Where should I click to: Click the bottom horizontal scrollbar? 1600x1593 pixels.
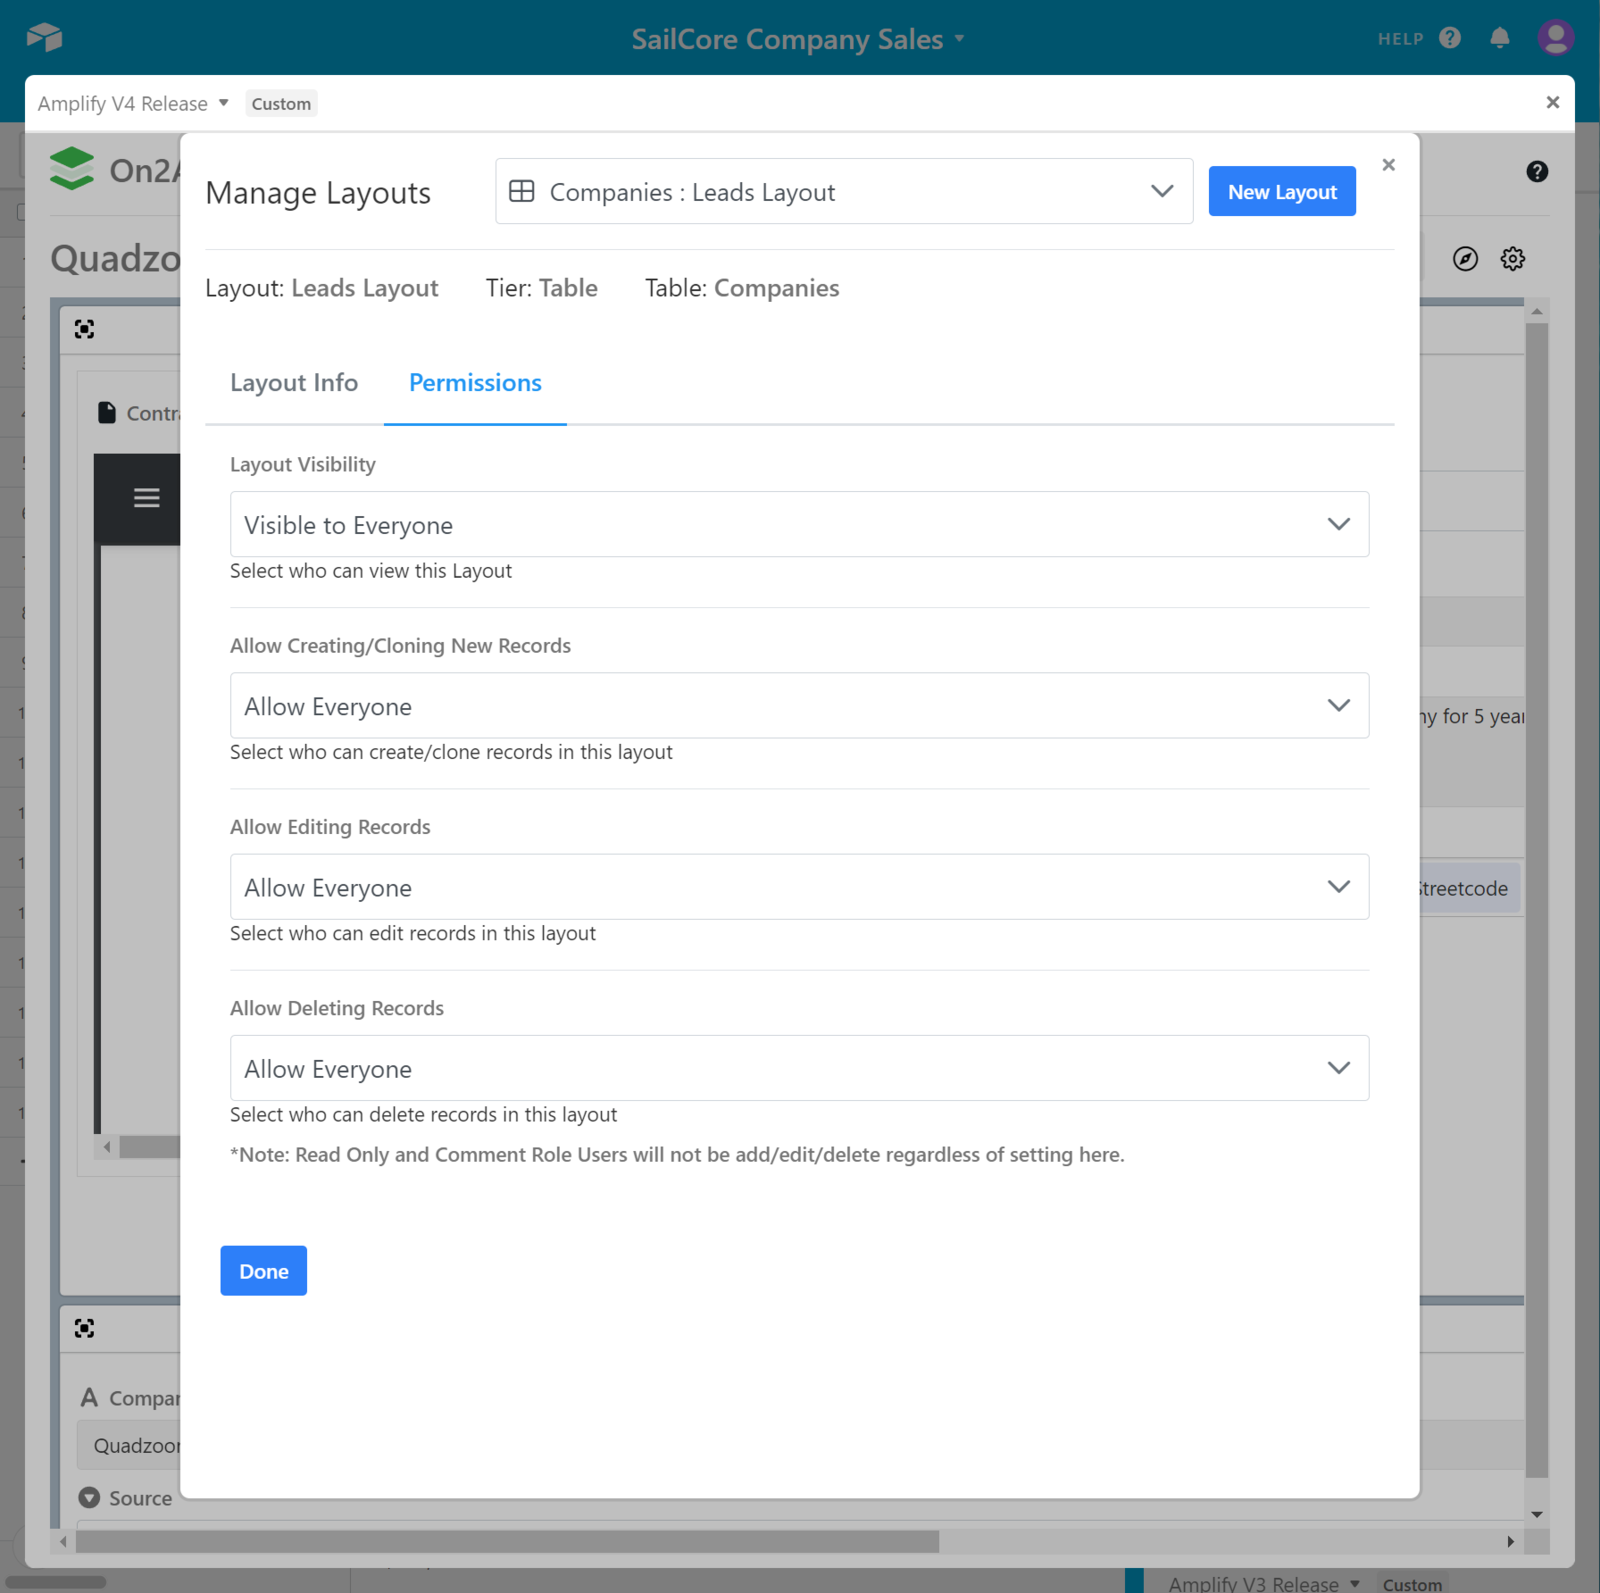coord(507,1542)
